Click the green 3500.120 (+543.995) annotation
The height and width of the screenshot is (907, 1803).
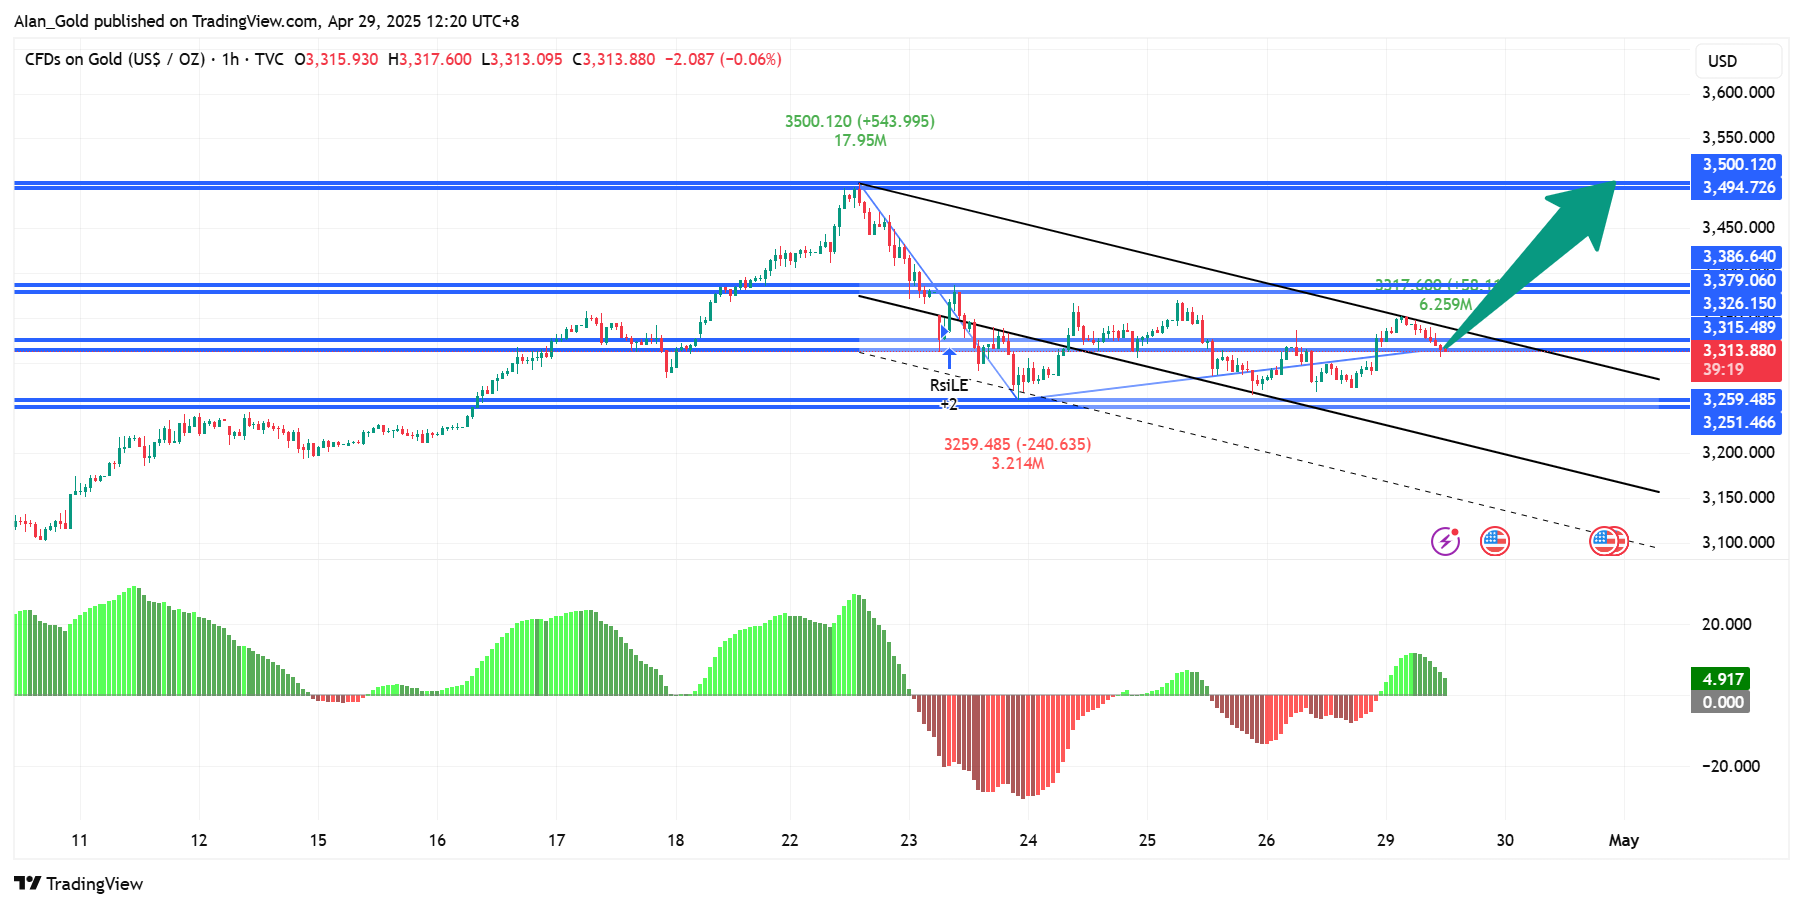pyautogui.click(x=860, y=121)
